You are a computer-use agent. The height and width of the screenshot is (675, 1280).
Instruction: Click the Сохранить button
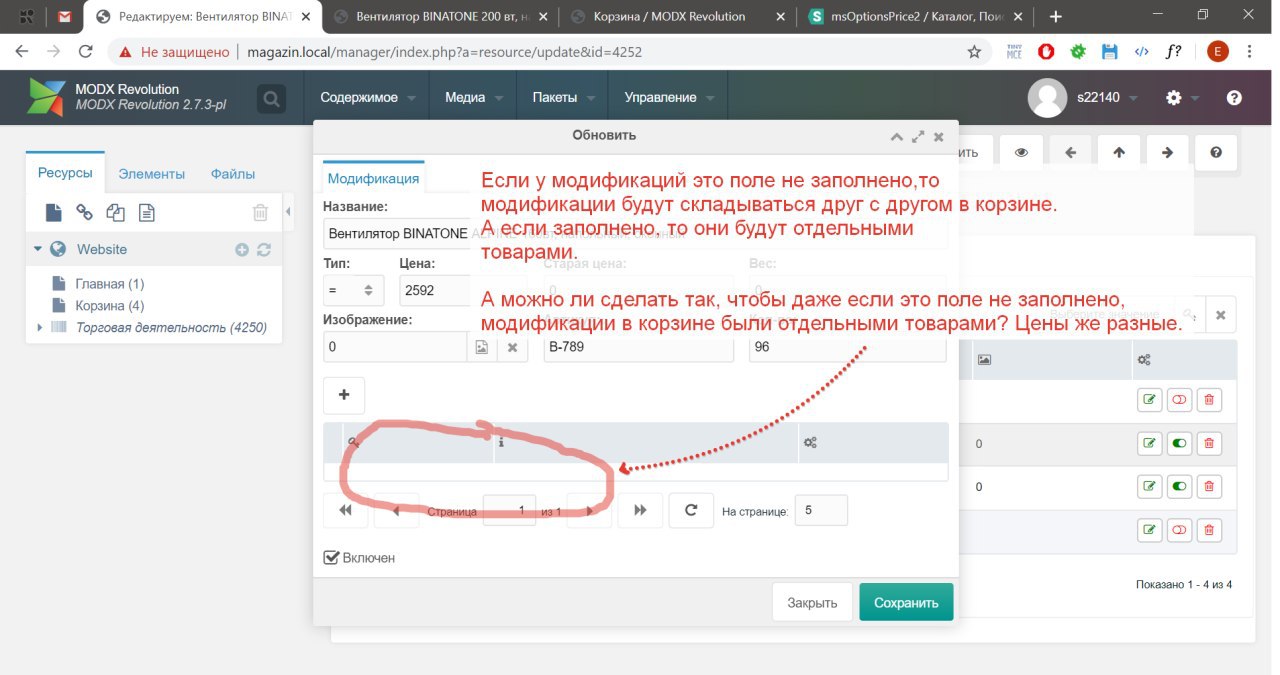(x=906, y=603)
